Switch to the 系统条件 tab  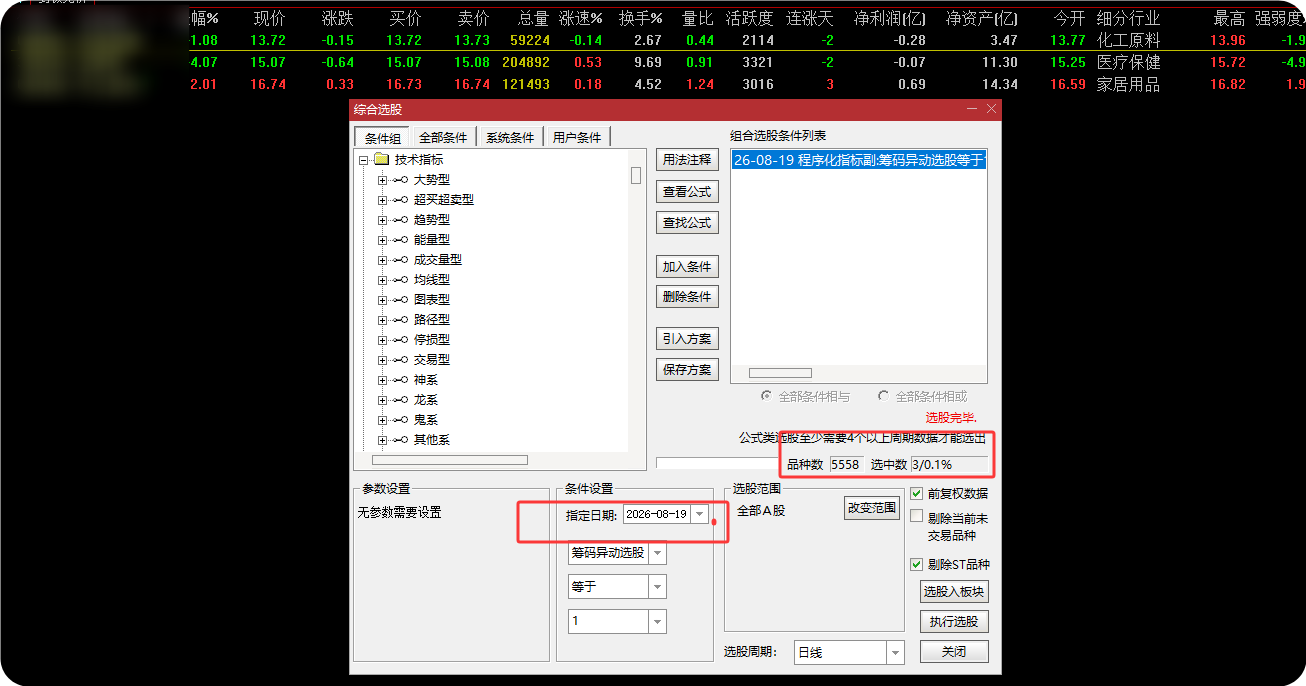click(510, 138)
